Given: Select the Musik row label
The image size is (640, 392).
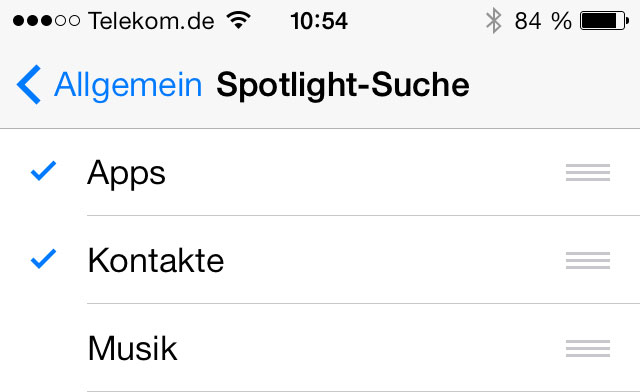Looking at the screenshot, I should coord(133,348).
